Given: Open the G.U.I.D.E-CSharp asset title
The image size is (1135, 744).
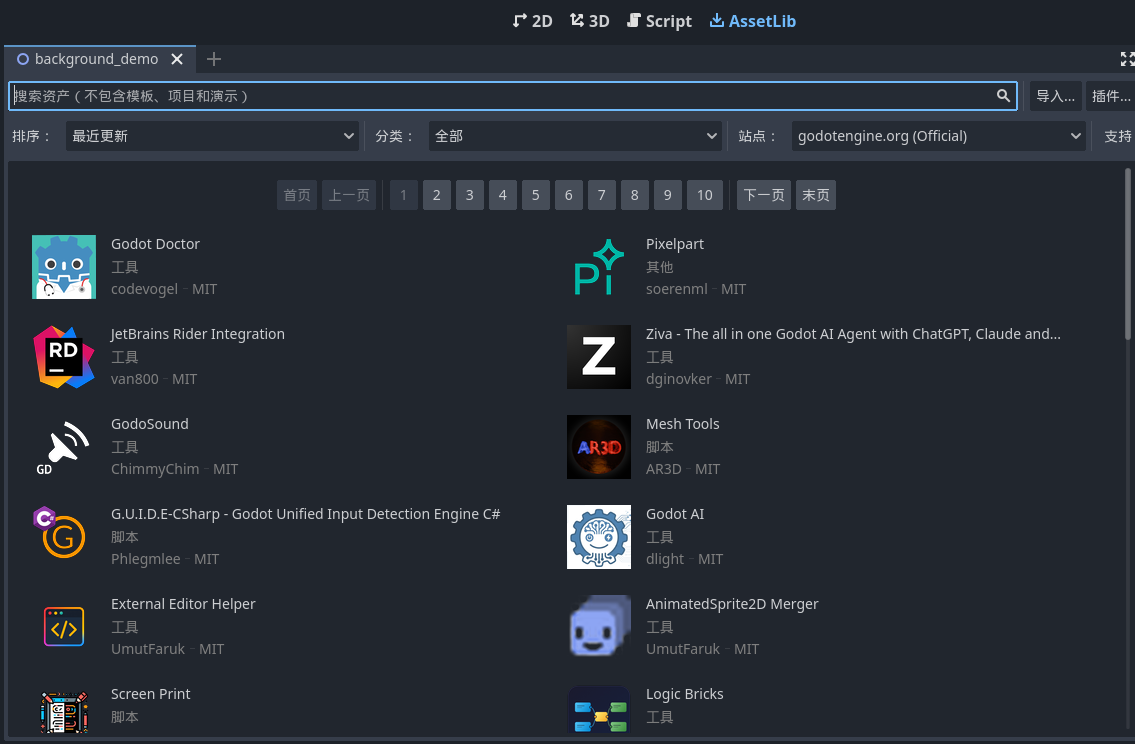Looking at the screenshot, I should point(305,514).
